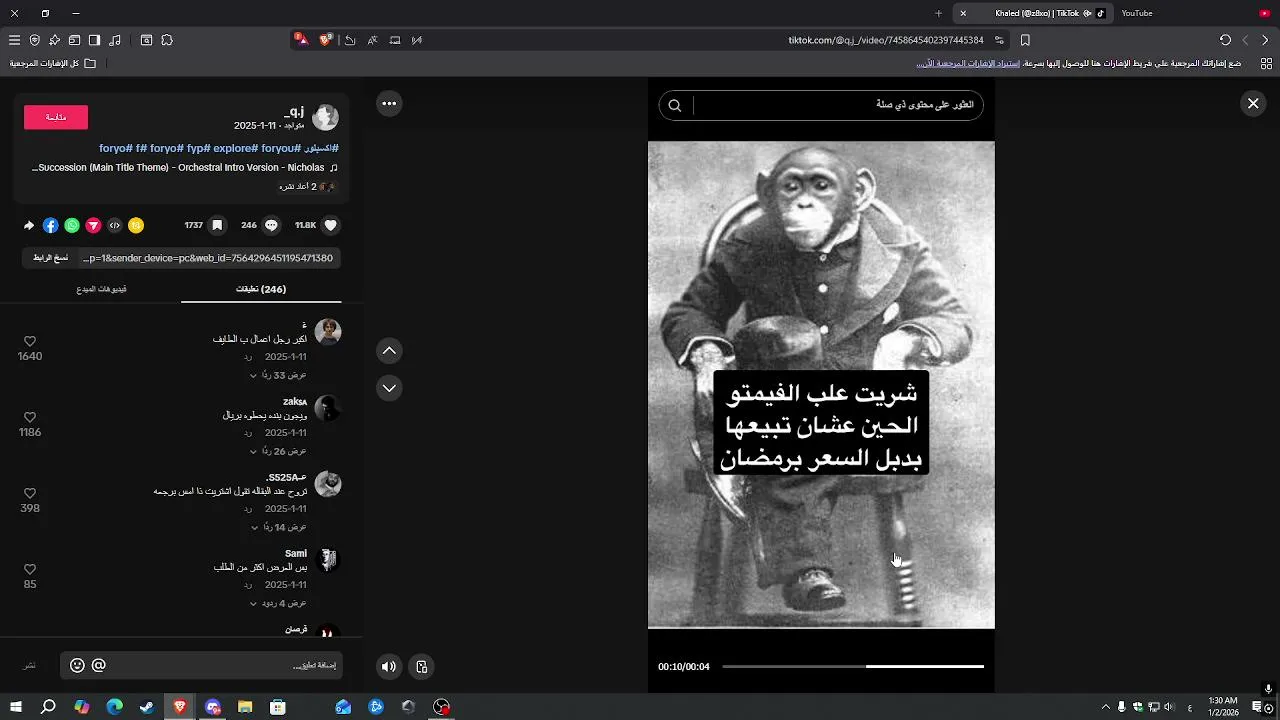
Task: Click the Brave Rewards triangle icon
Action: [x=301, y=40]
